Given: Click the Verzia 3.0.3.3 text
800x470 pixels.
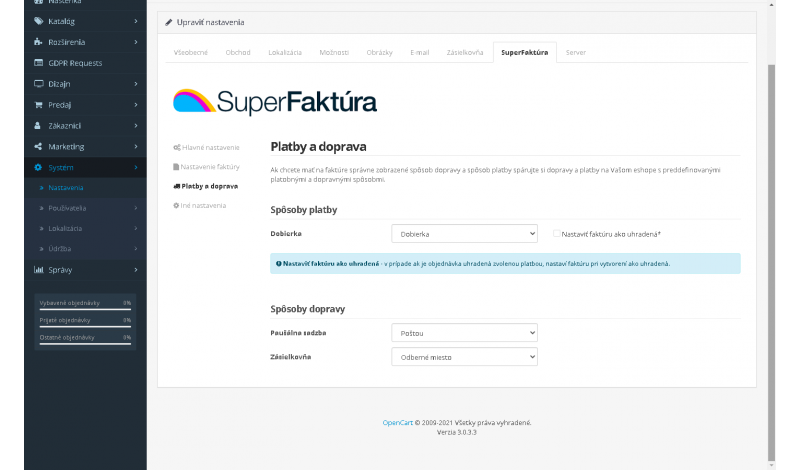Looking at the screenshot, I should 457,432.
